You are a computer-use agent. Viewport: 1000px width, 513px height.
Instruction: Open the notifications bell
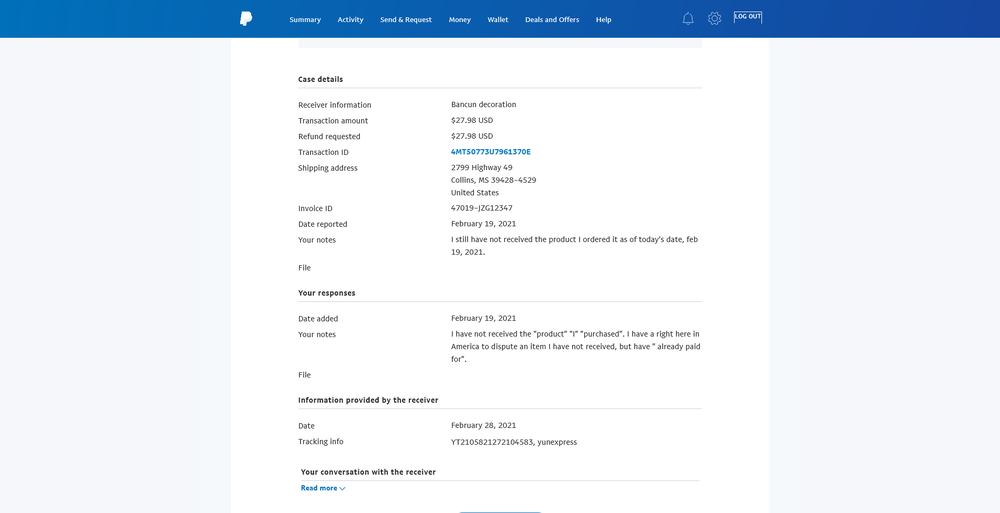(x=688, y=19)
